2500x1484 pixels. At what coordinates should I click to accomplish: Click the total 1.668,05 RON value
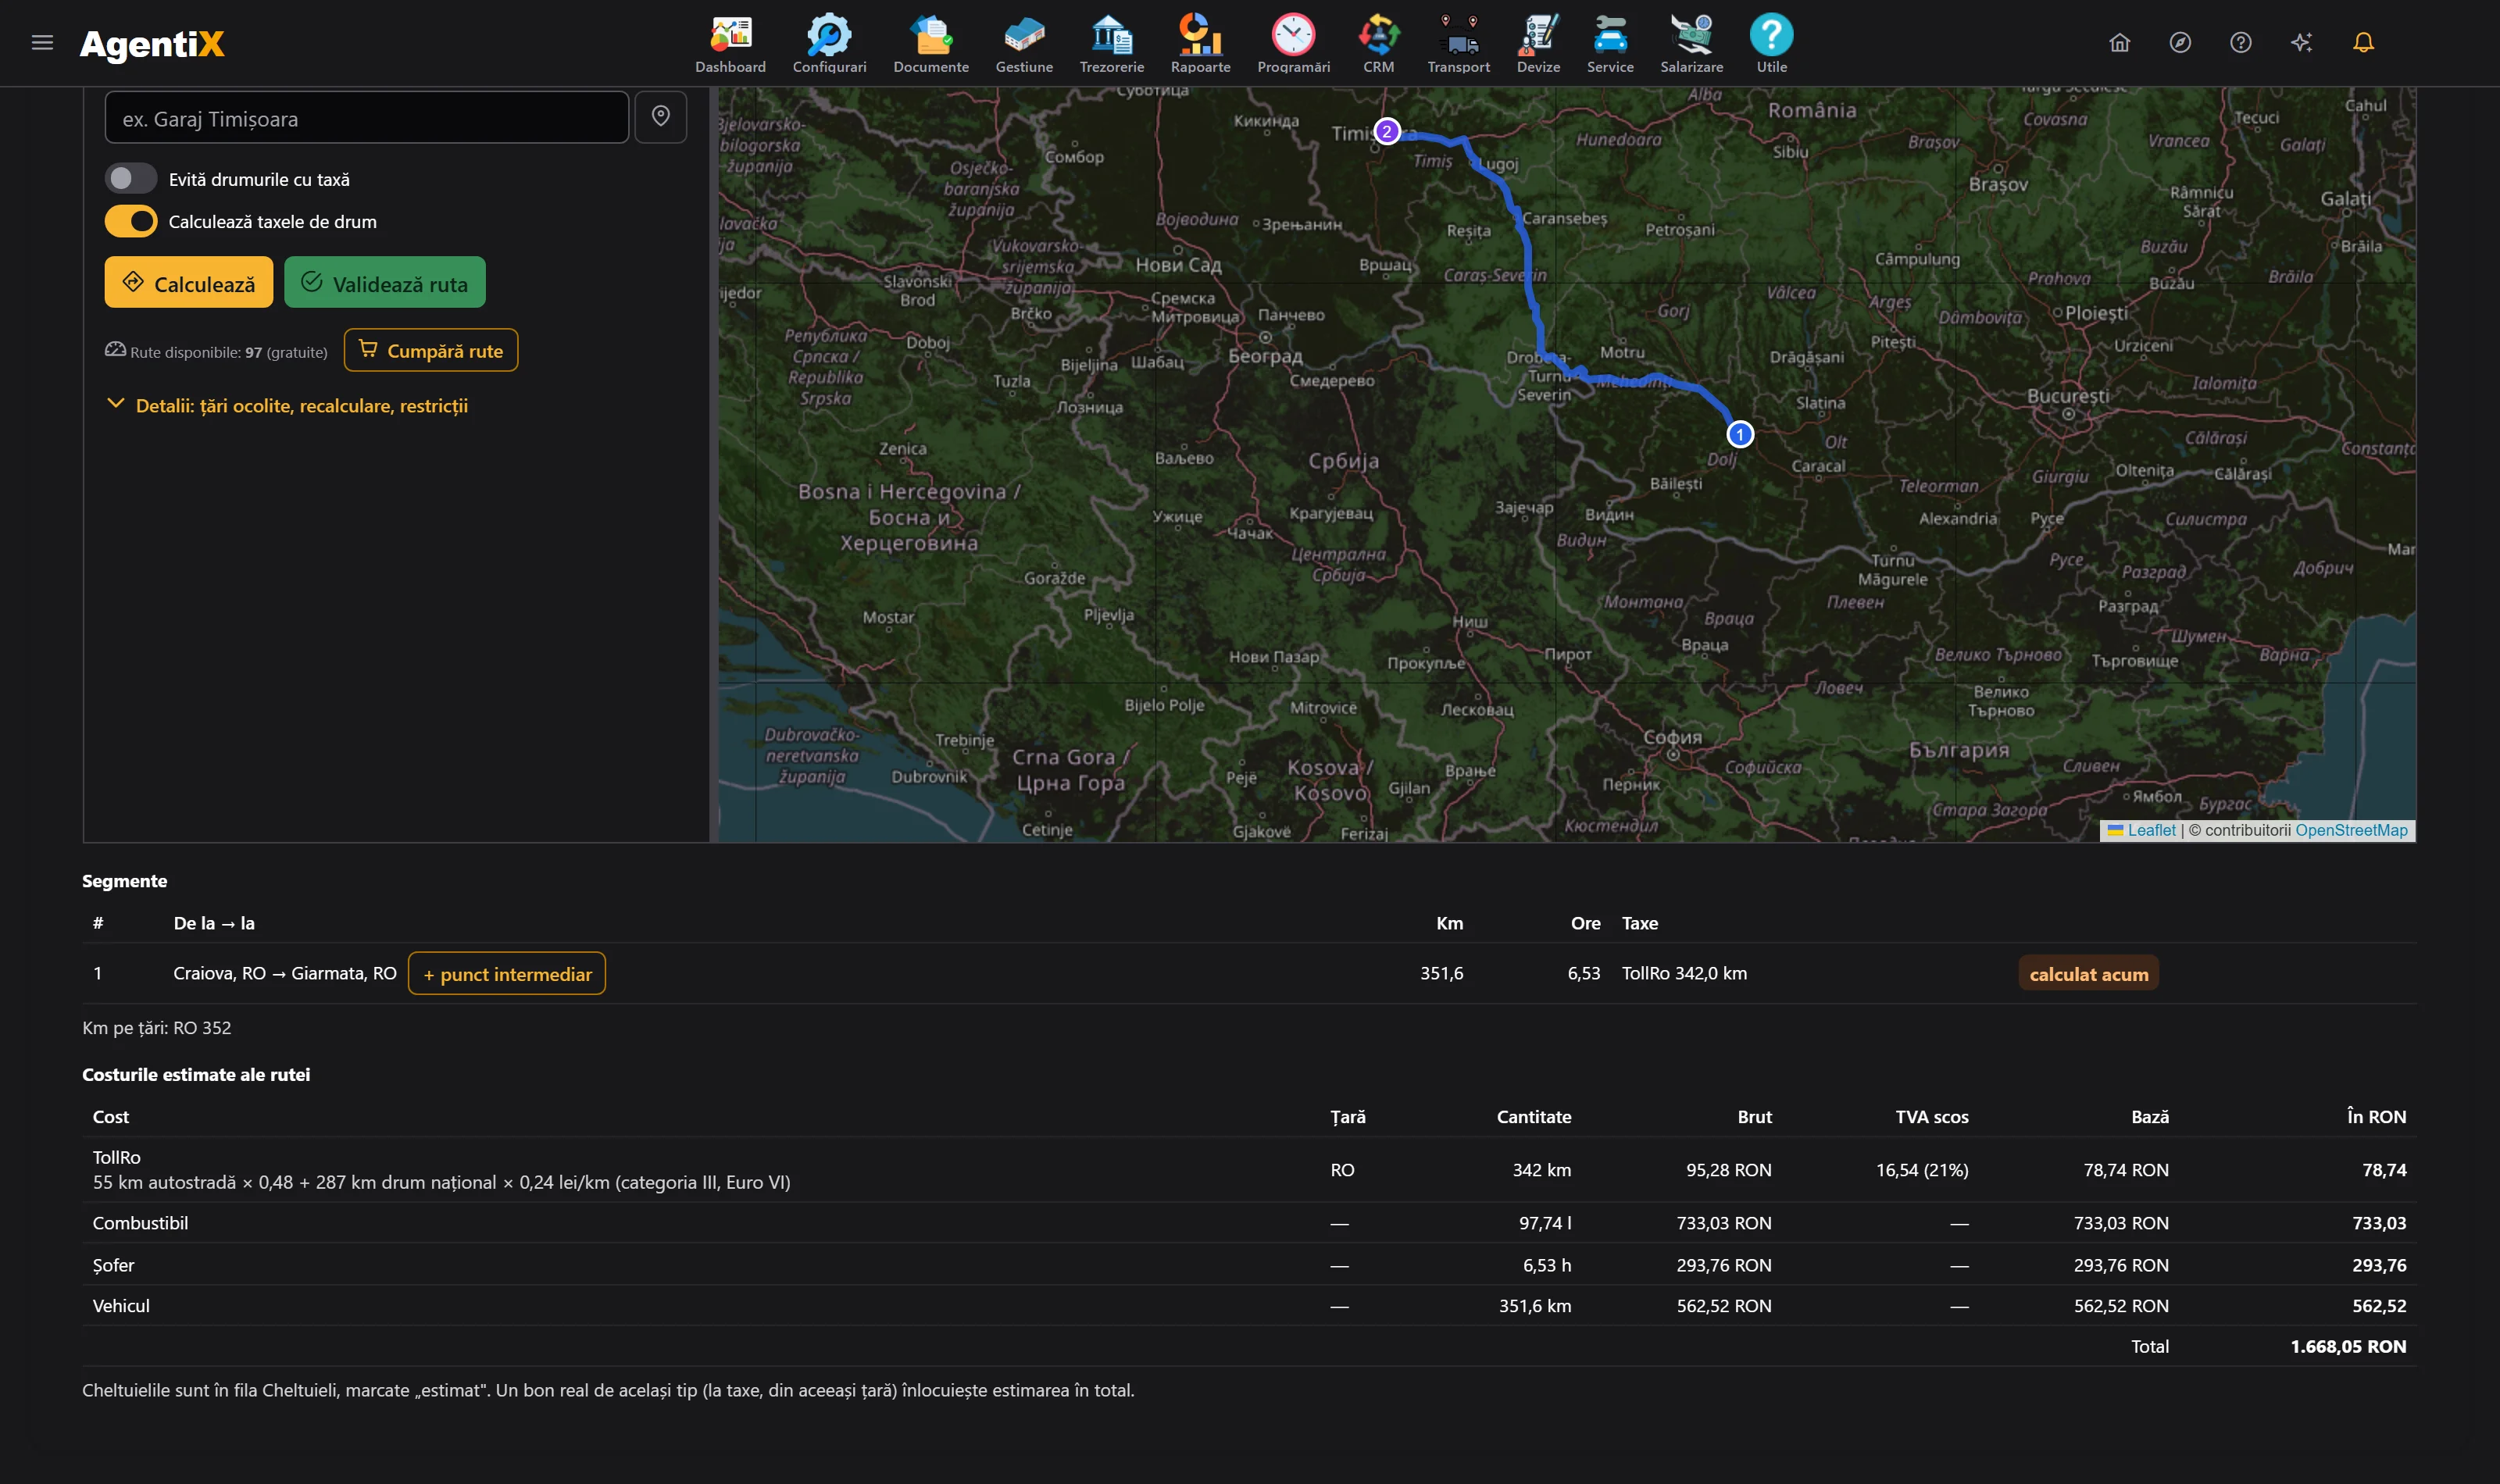[2348, 1346]
